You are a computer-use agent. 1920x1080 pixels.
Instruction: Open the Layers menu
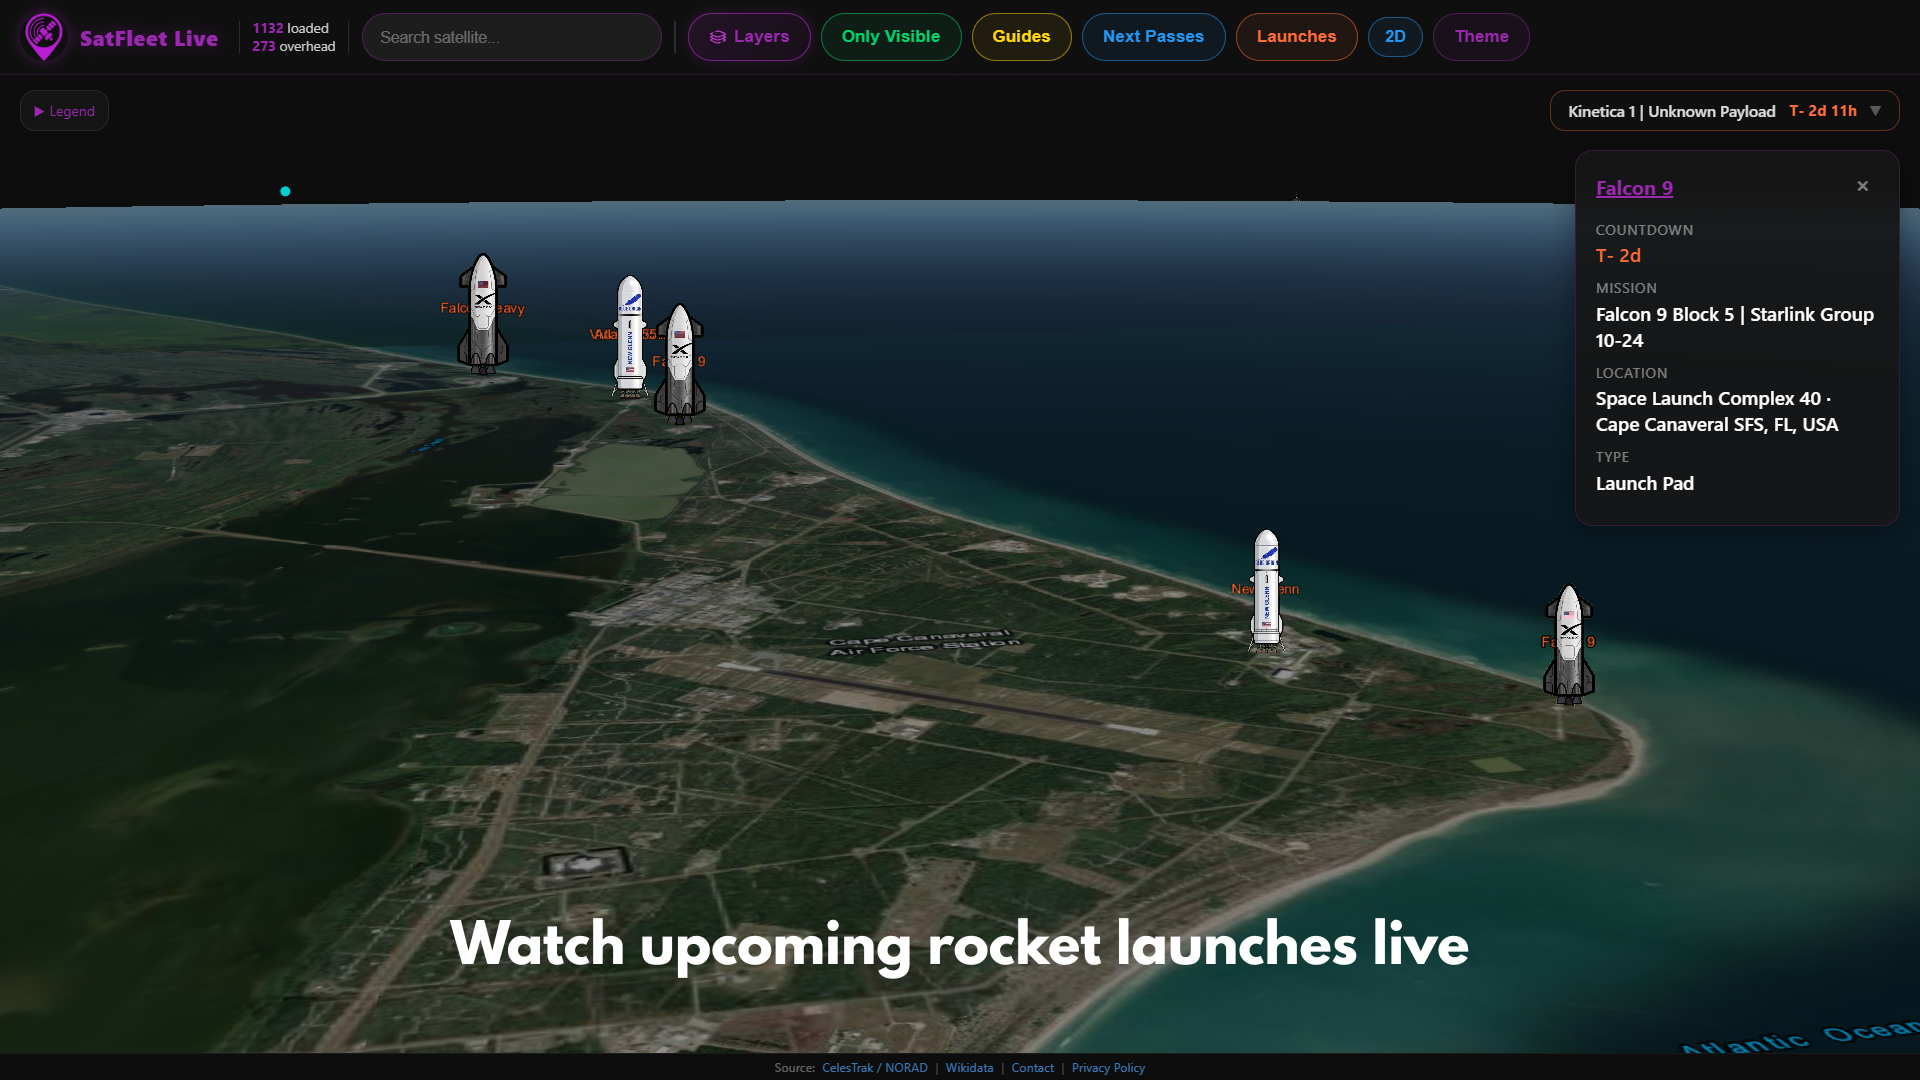coord(748,37)
